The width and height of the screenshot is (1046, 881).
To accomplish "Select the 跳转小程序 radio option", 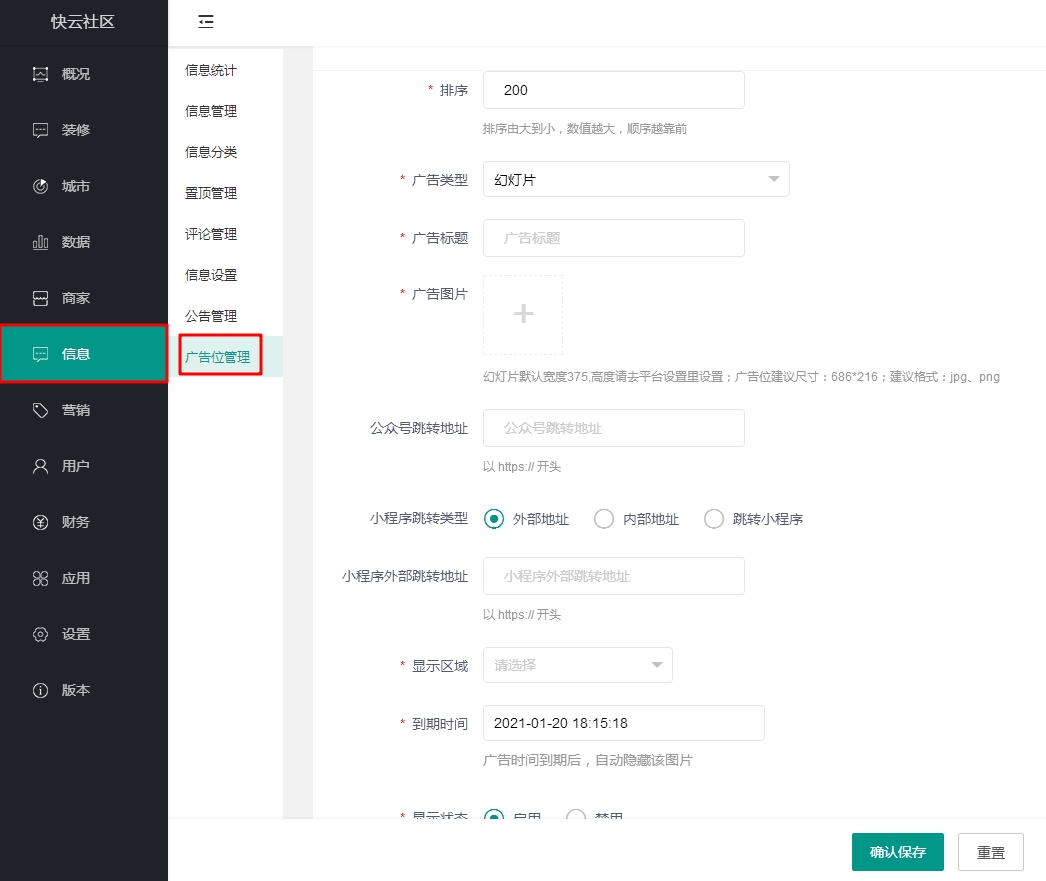I will coord(714,519).
